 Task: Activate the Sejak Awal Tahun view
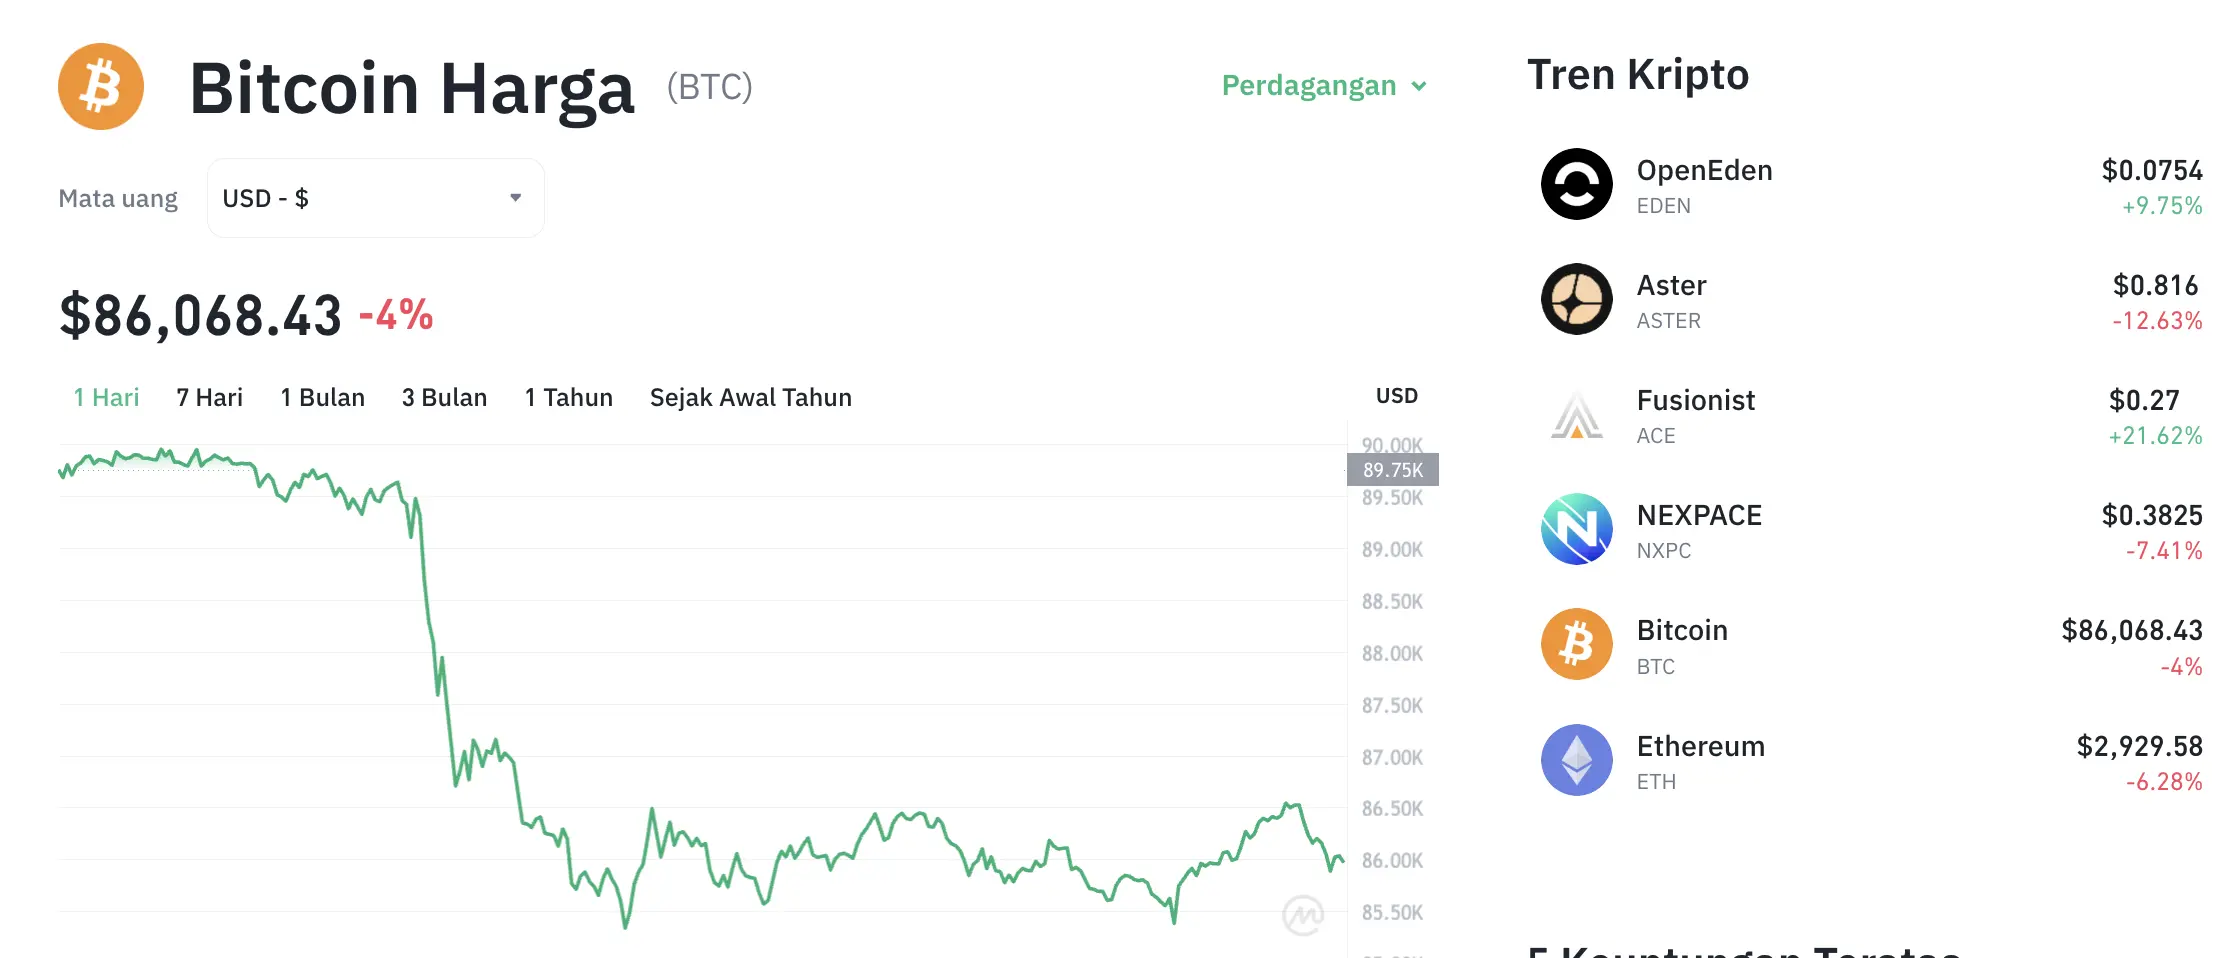(x=750, y=397)
